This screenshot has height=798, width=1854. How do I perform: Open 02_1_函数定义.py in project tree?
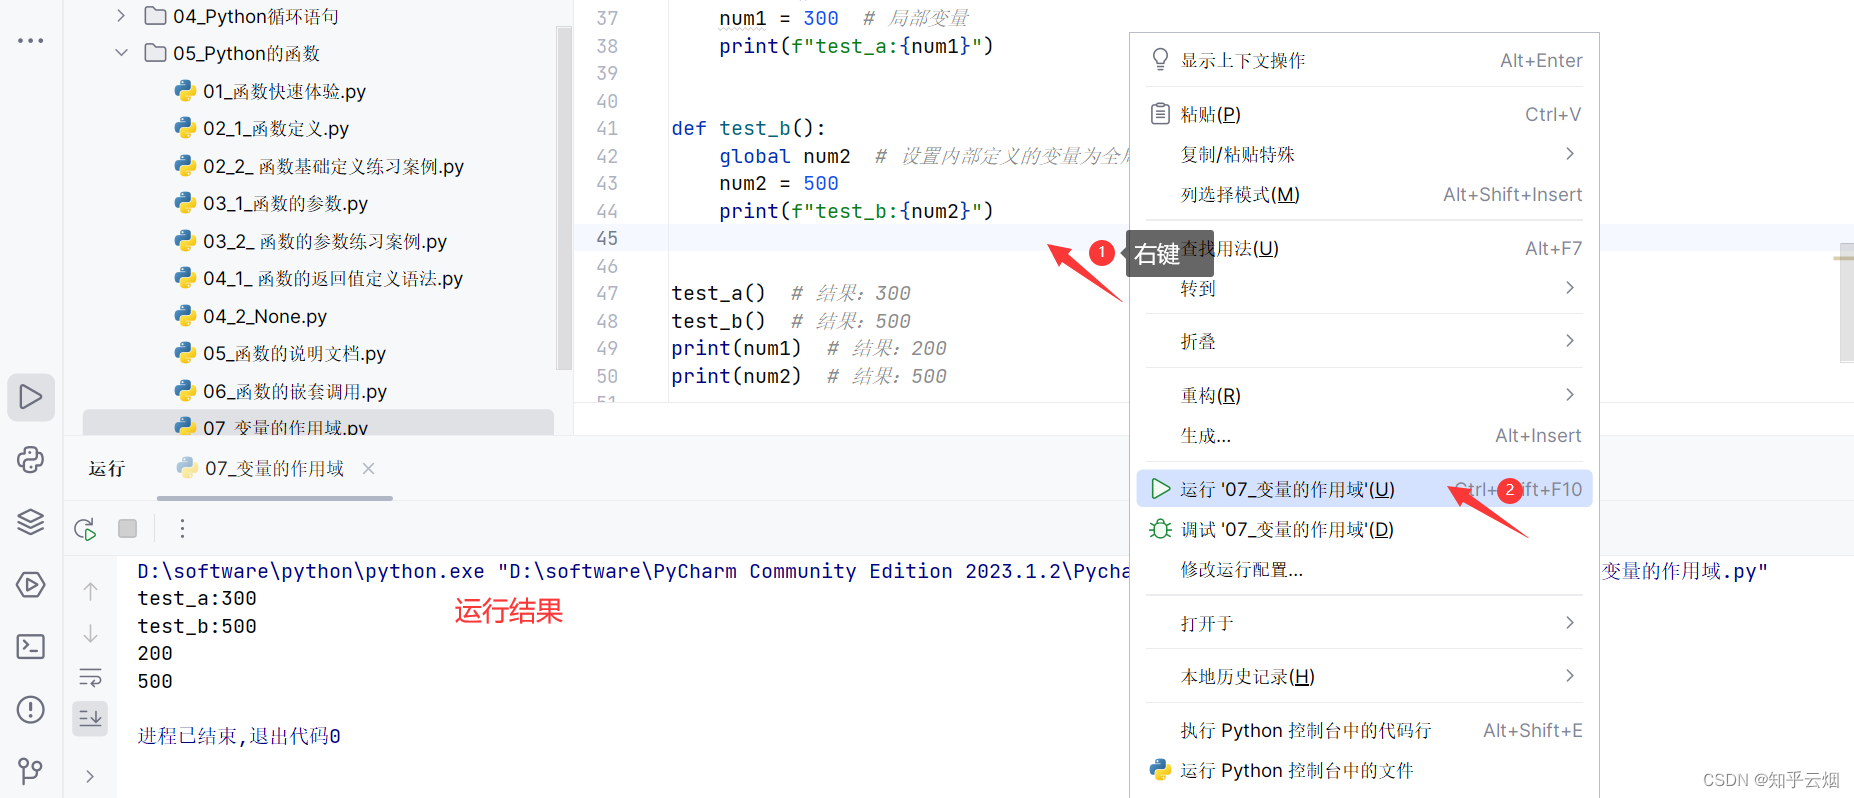[x=275, y=128]
